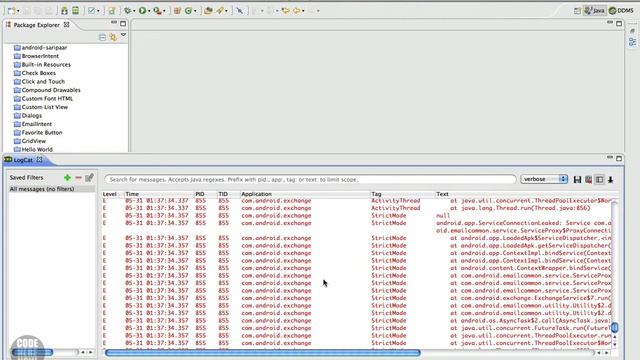Select the Dialogs project
The width and height of the screenshot is (640, 360).
[27, 116]
